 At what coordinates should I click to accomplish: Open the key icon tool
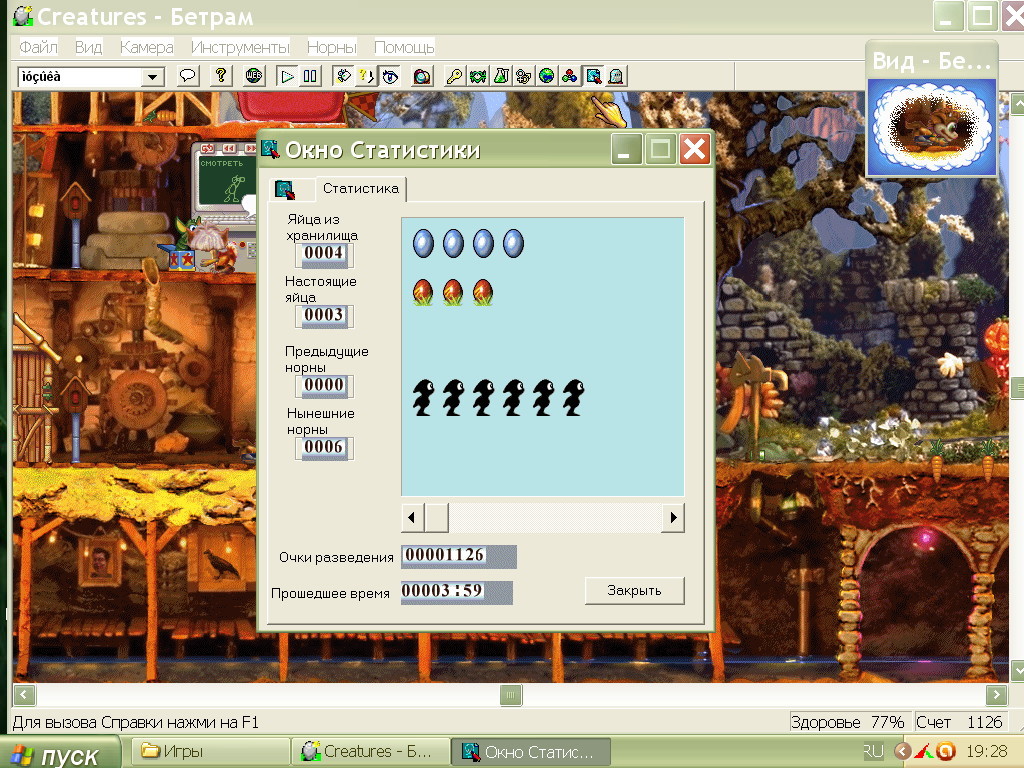[455, 76]
